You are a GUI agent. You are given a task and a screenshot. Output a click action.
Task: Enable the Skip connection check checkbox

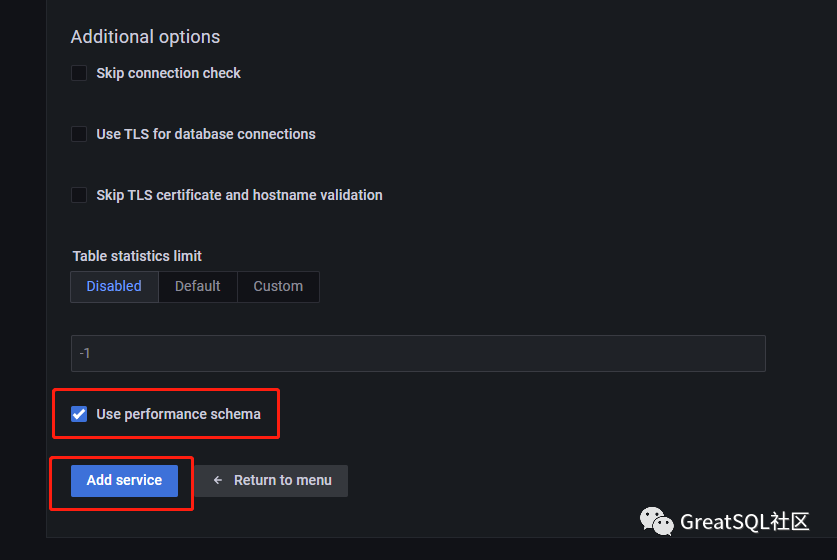79,73
